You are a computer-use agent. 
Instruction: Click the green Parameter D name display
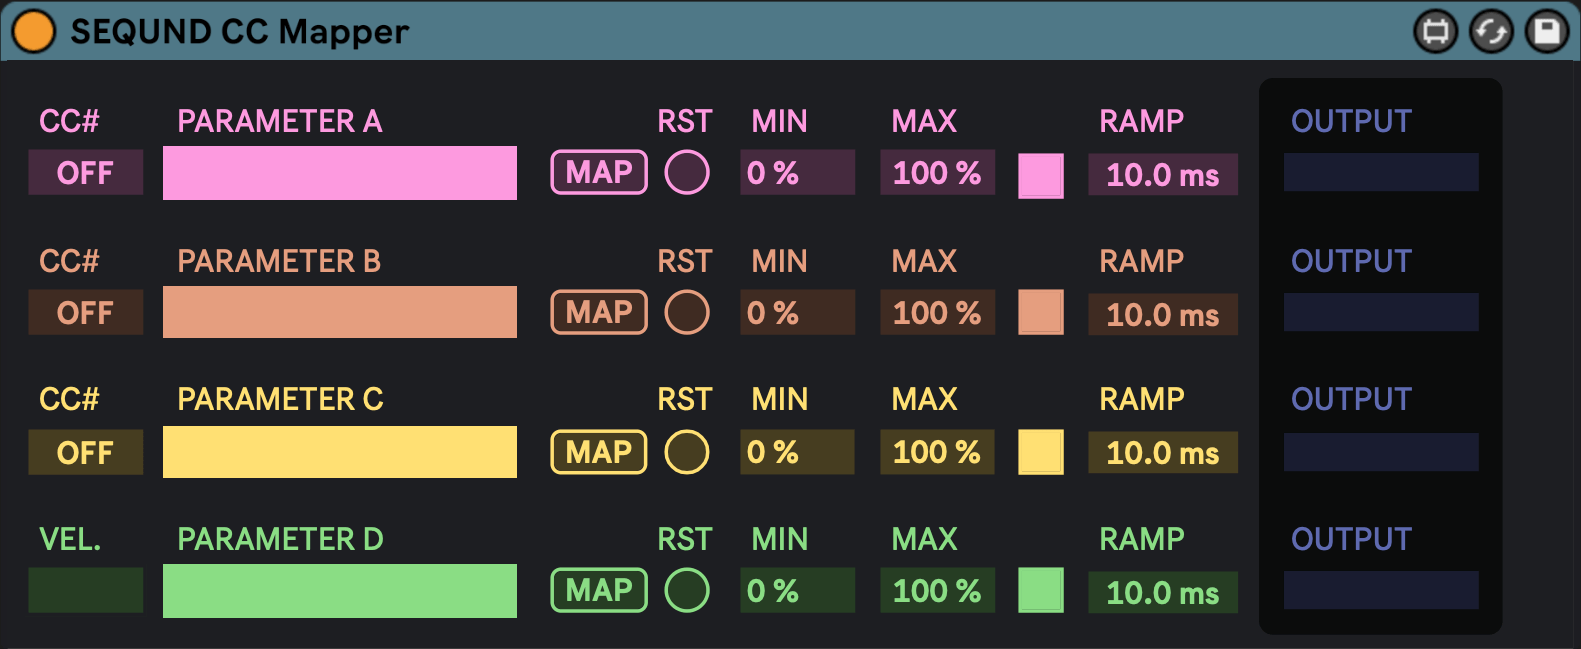[340, 591]
